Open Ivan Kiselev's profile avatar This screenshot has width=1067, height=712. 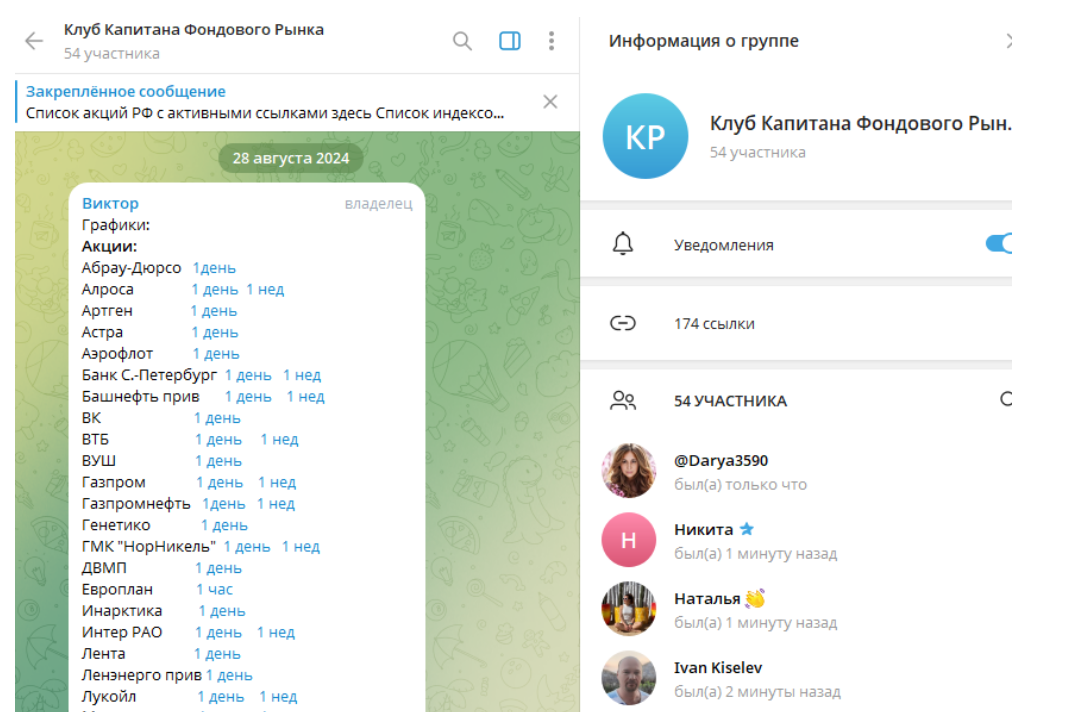pyautogui.click(x=629, y=678)
